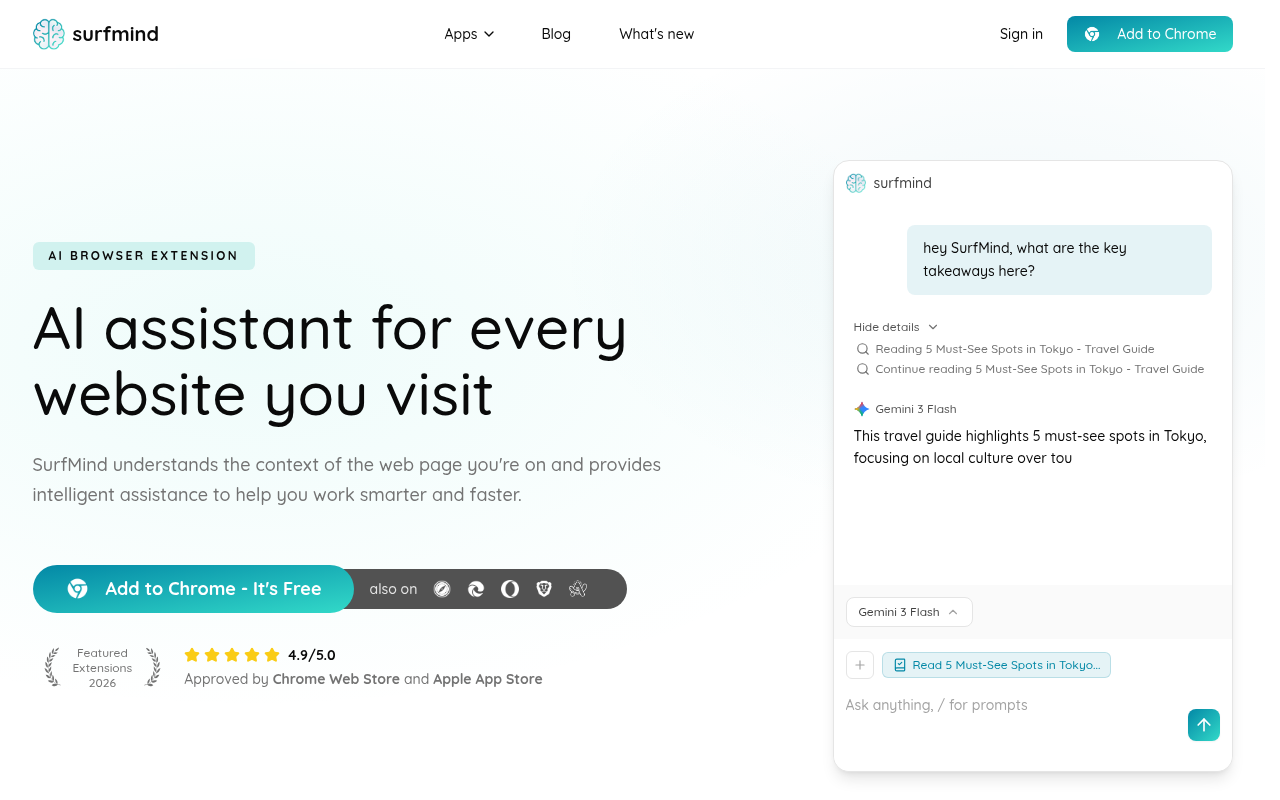Click the Gemini sparkle icon above response
The height and width of the screenshot is (800, 1280).
(862, 409)
